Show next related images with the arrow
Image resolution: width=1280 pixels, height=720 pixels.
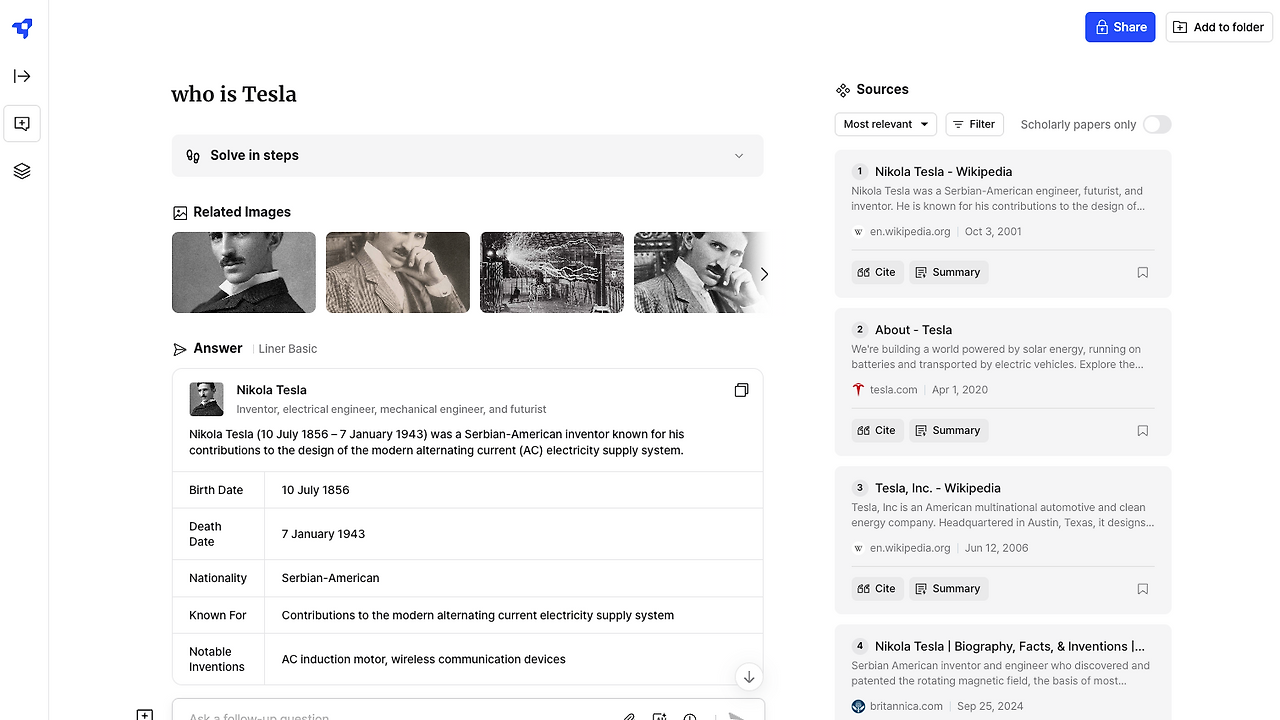coord(764,273)
